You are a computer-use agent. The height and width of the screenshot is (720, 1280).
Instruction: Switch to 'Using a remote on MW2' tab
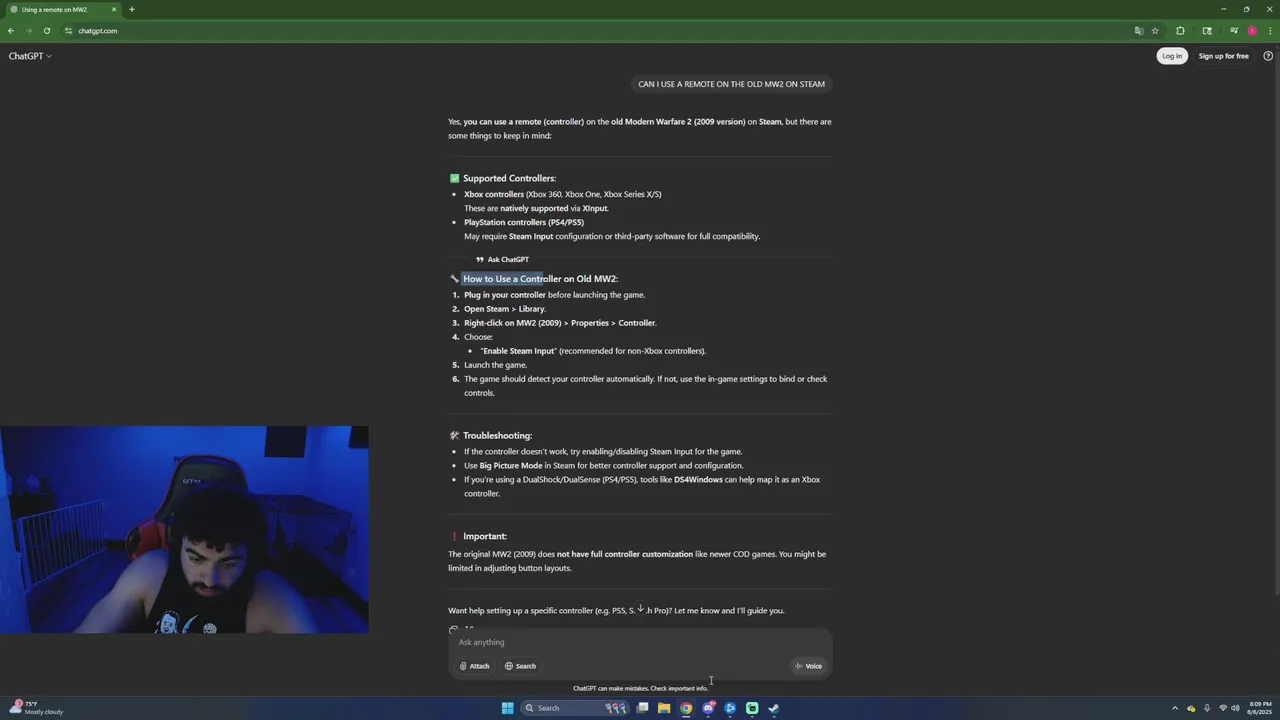click(x=62, y=9)
